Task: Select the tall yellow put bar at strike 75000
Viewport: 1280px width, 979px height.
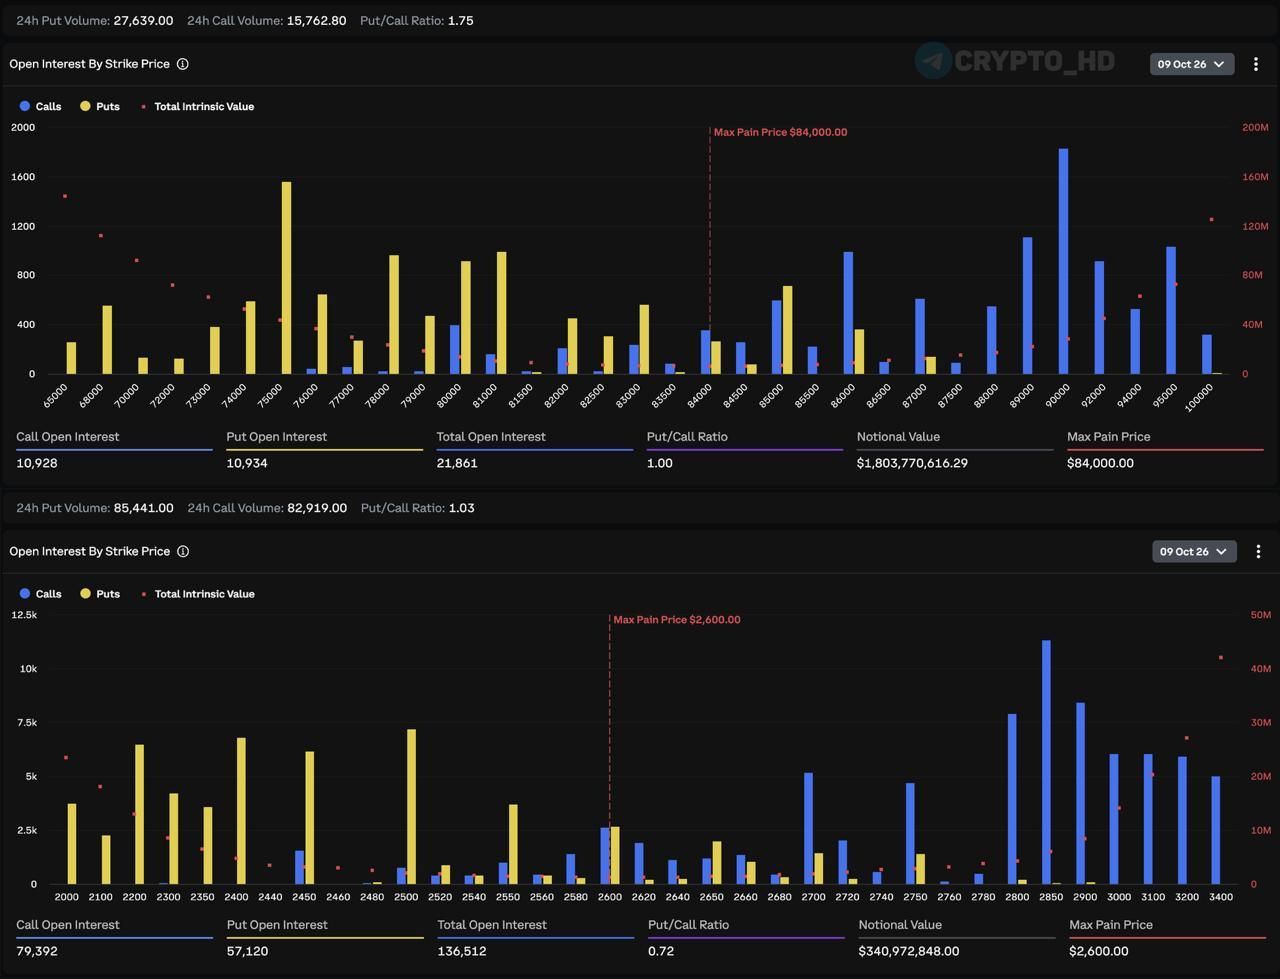Action: tap(287, 278)
